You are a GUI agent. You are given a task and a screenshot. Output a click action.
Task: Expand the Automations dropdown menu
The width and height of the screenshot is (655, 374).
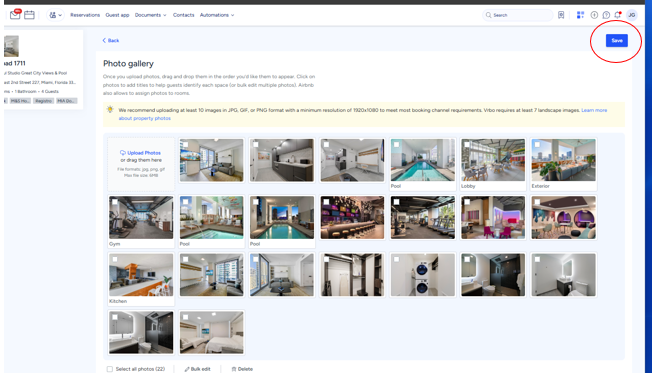(x=217, y=15)
